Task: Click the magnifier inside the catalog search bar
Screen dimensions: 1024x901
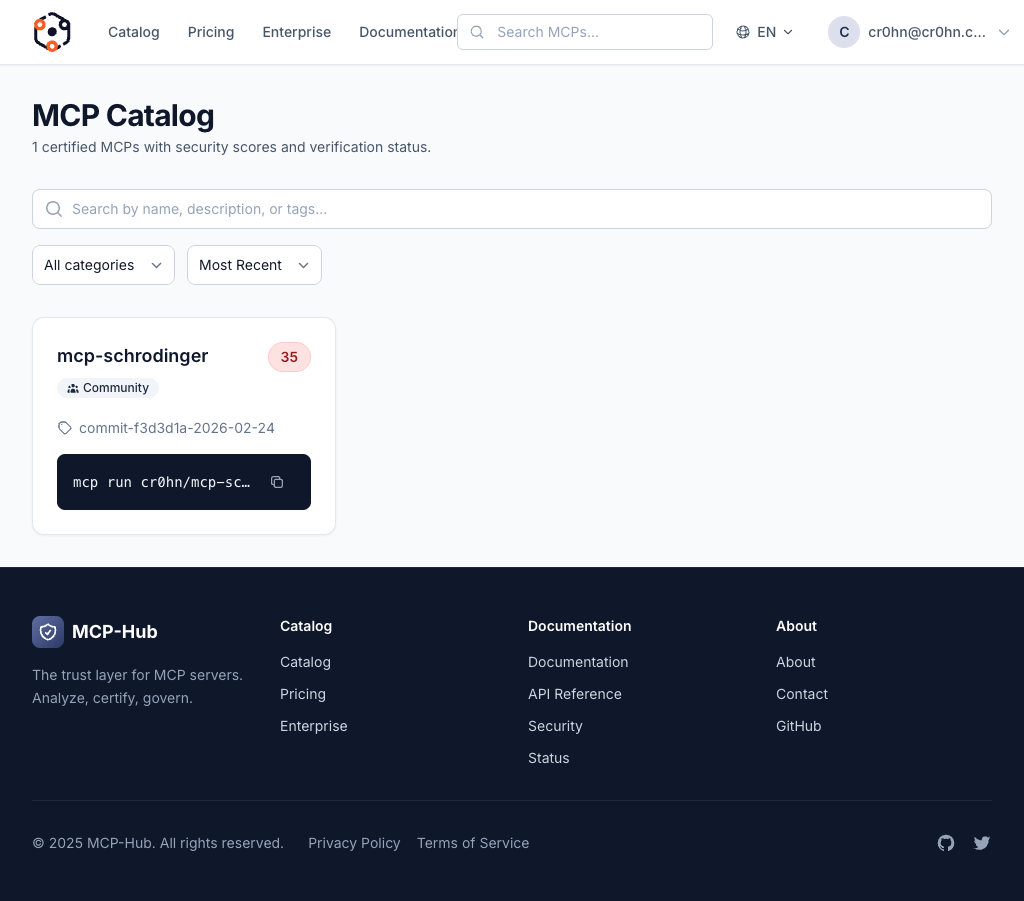Action: 54,209
